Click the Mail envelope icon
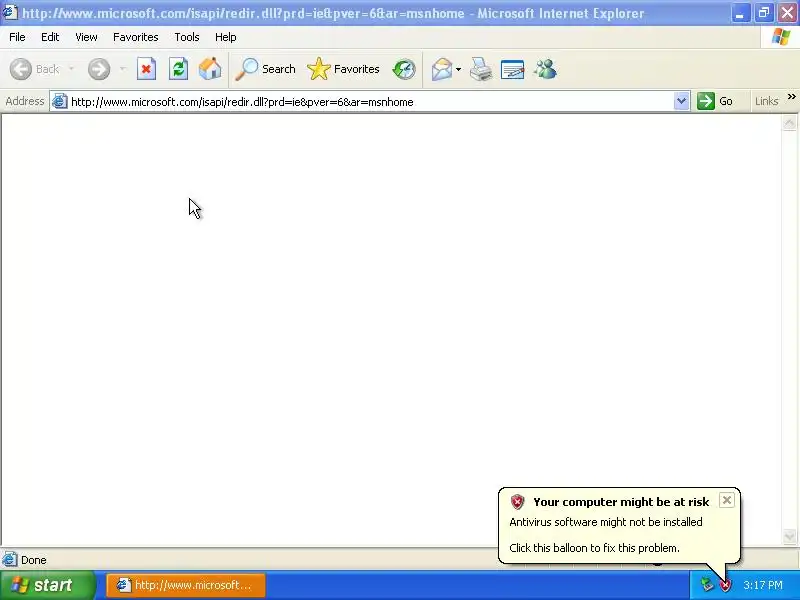 [442, 69]
